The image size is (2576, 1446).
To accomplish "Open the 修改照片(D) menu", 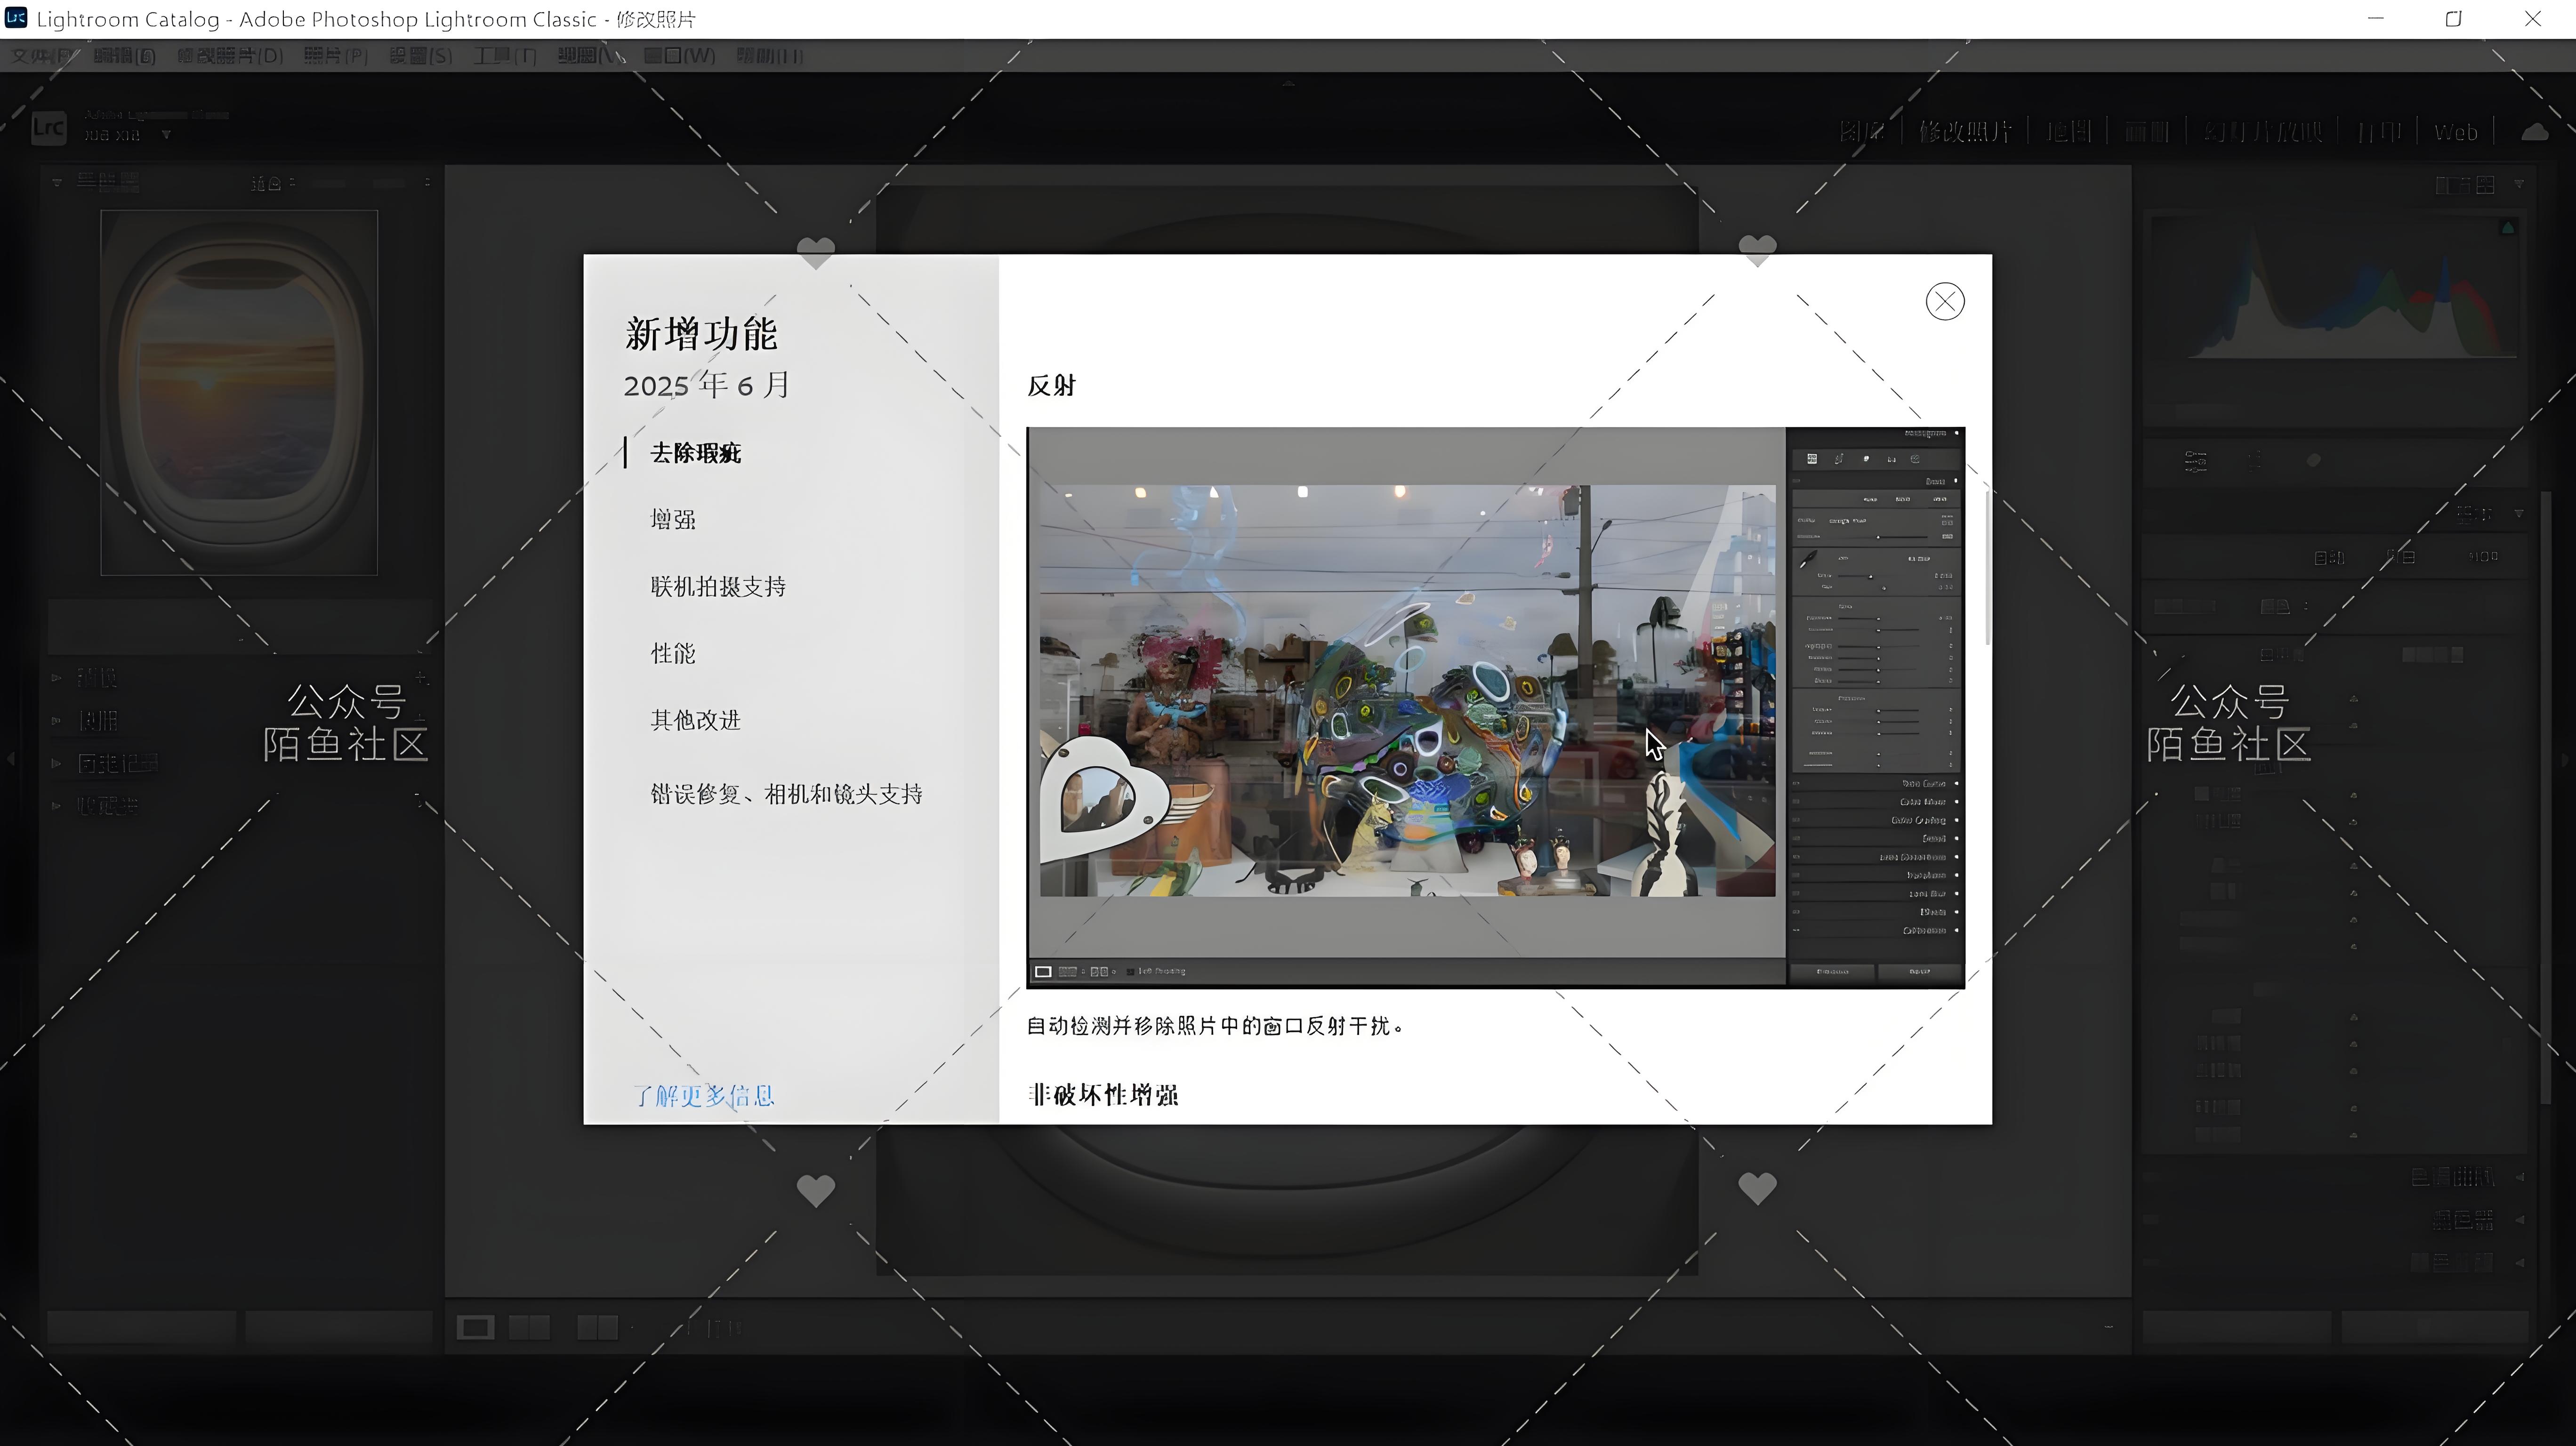I will (x=230, y=56).
